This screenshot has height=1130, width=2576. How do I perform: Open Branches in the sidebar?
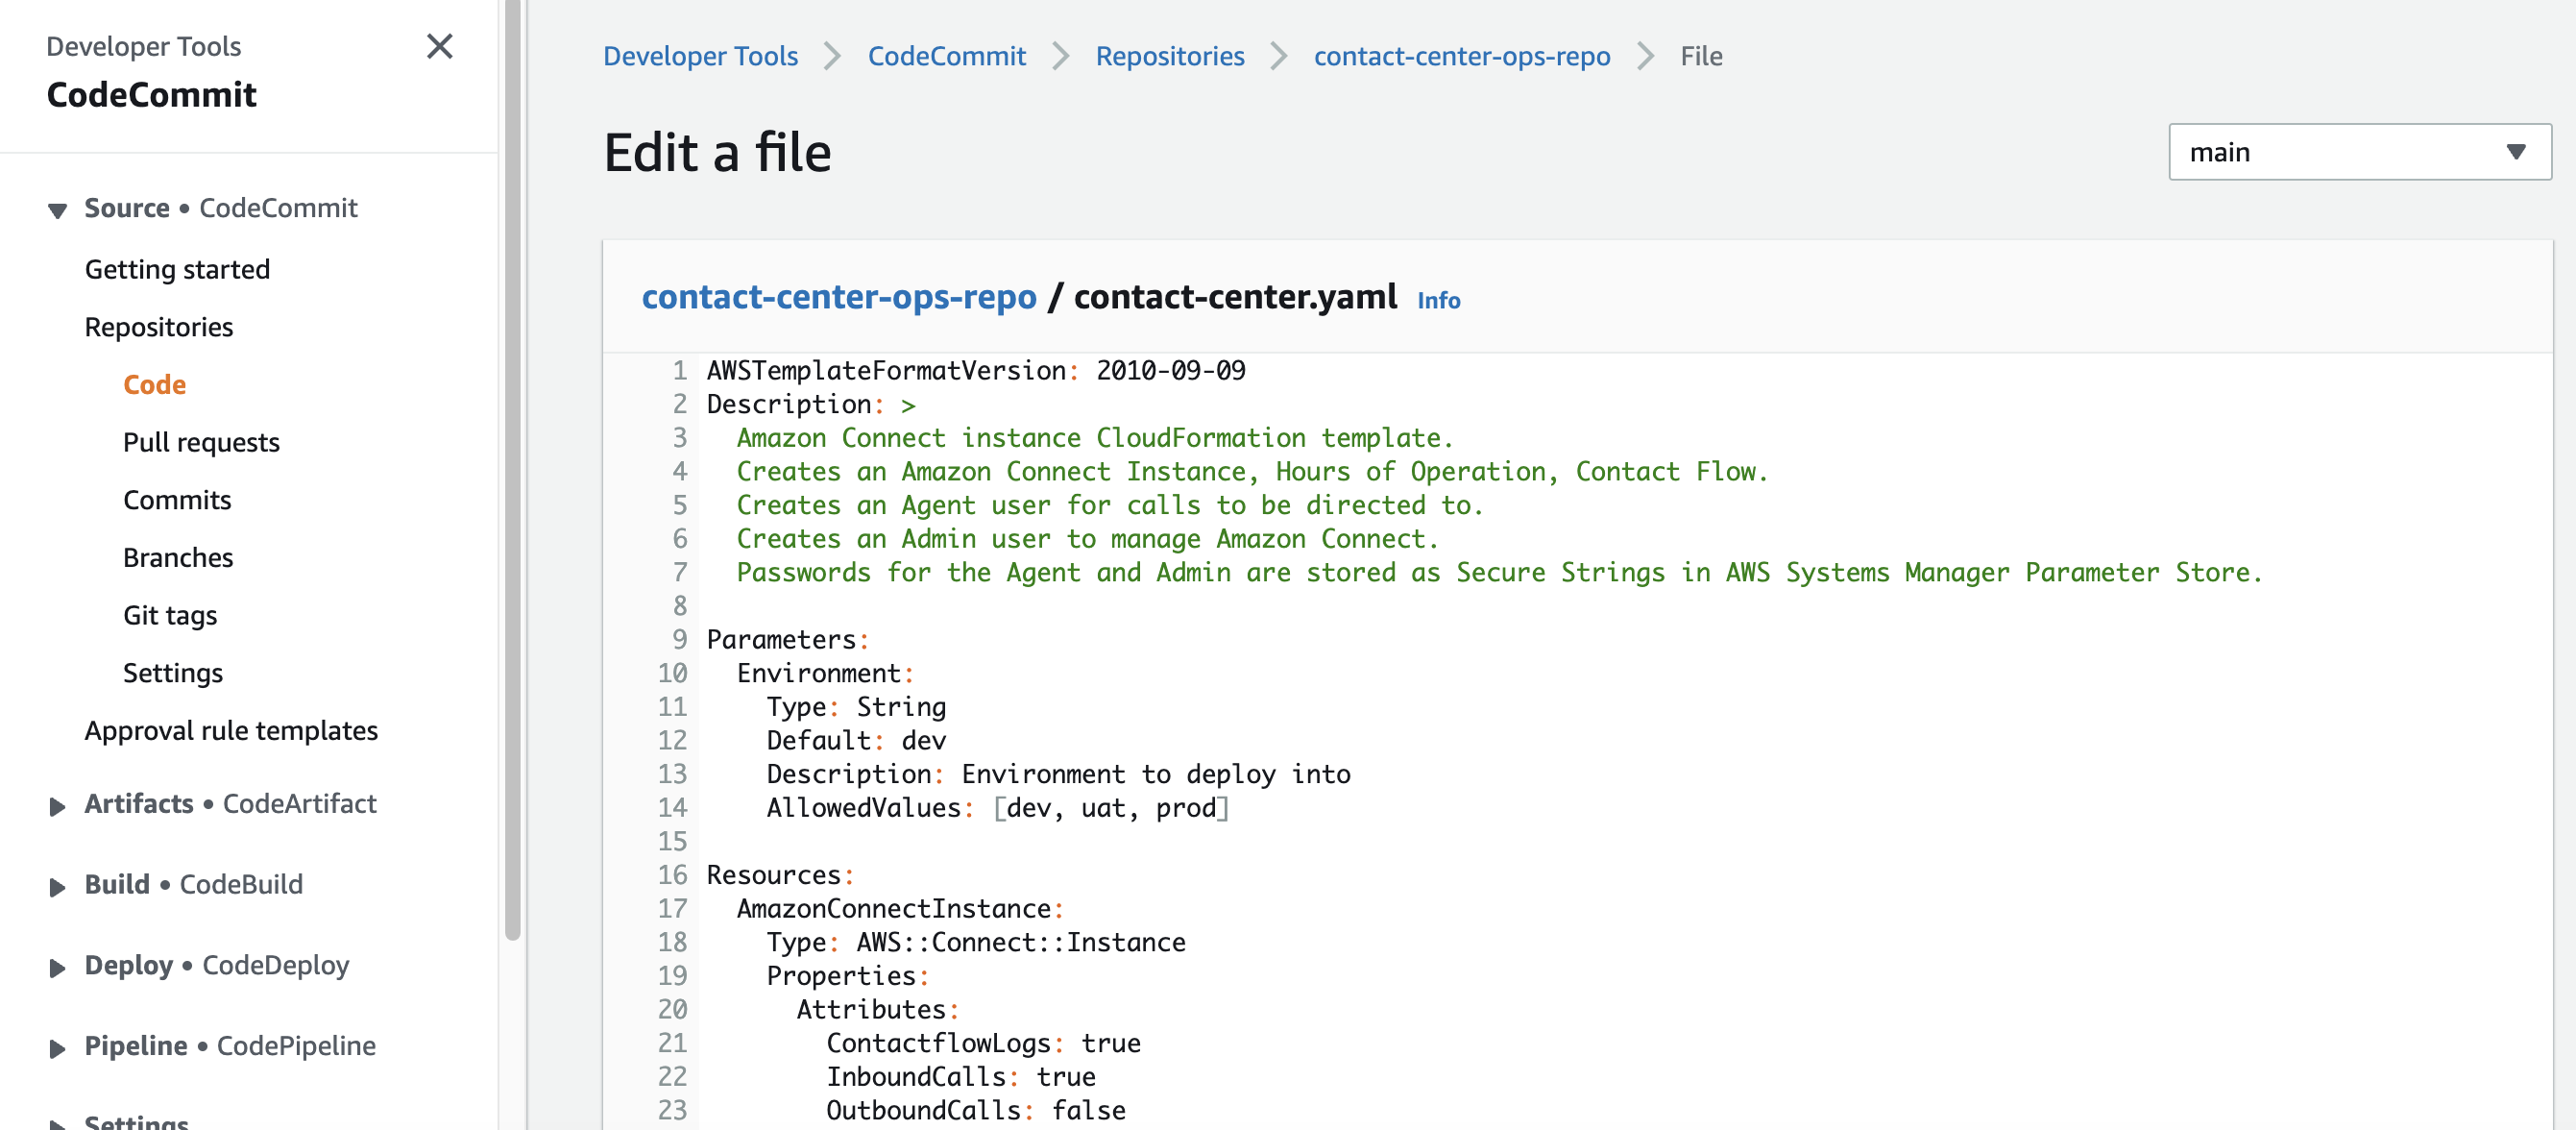click(x=178, y=557)
